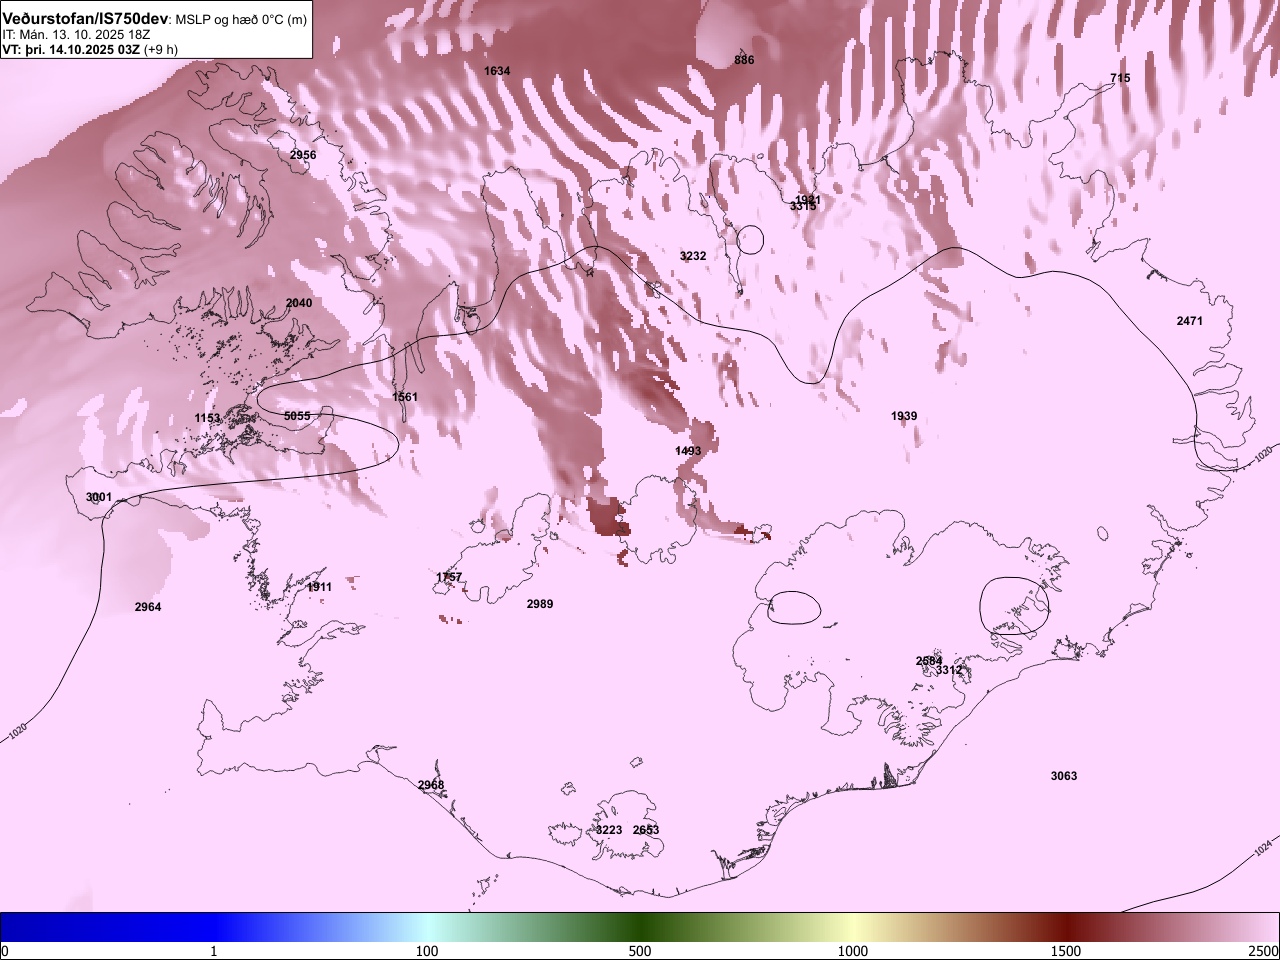Click the 3312 map label
Screen dimensions: 1280x960
pos(949,670)
